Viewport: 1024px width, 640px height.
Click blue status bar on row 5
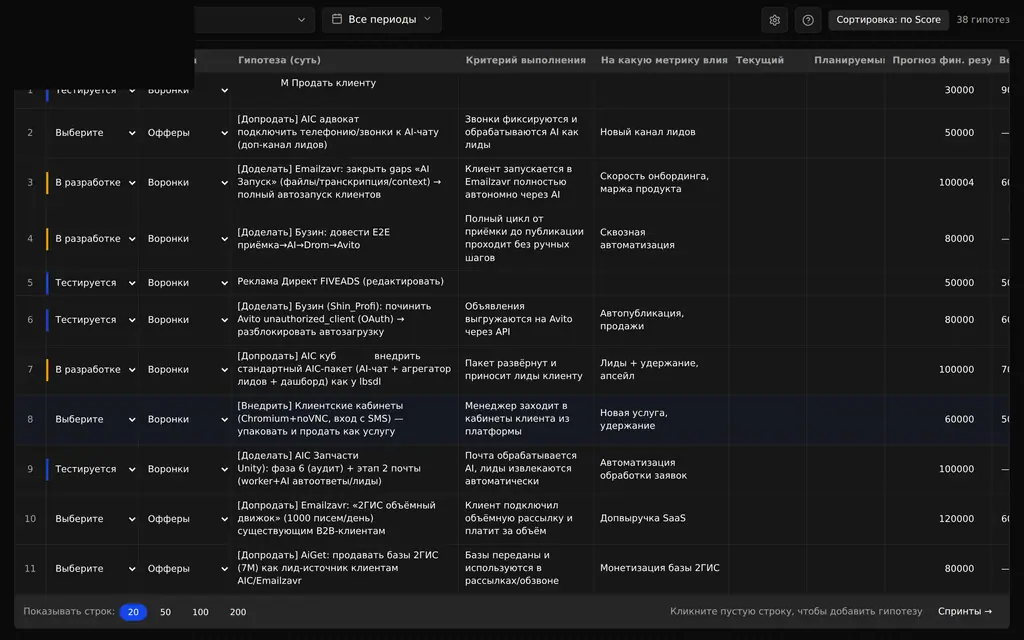[x=47, y=283]
